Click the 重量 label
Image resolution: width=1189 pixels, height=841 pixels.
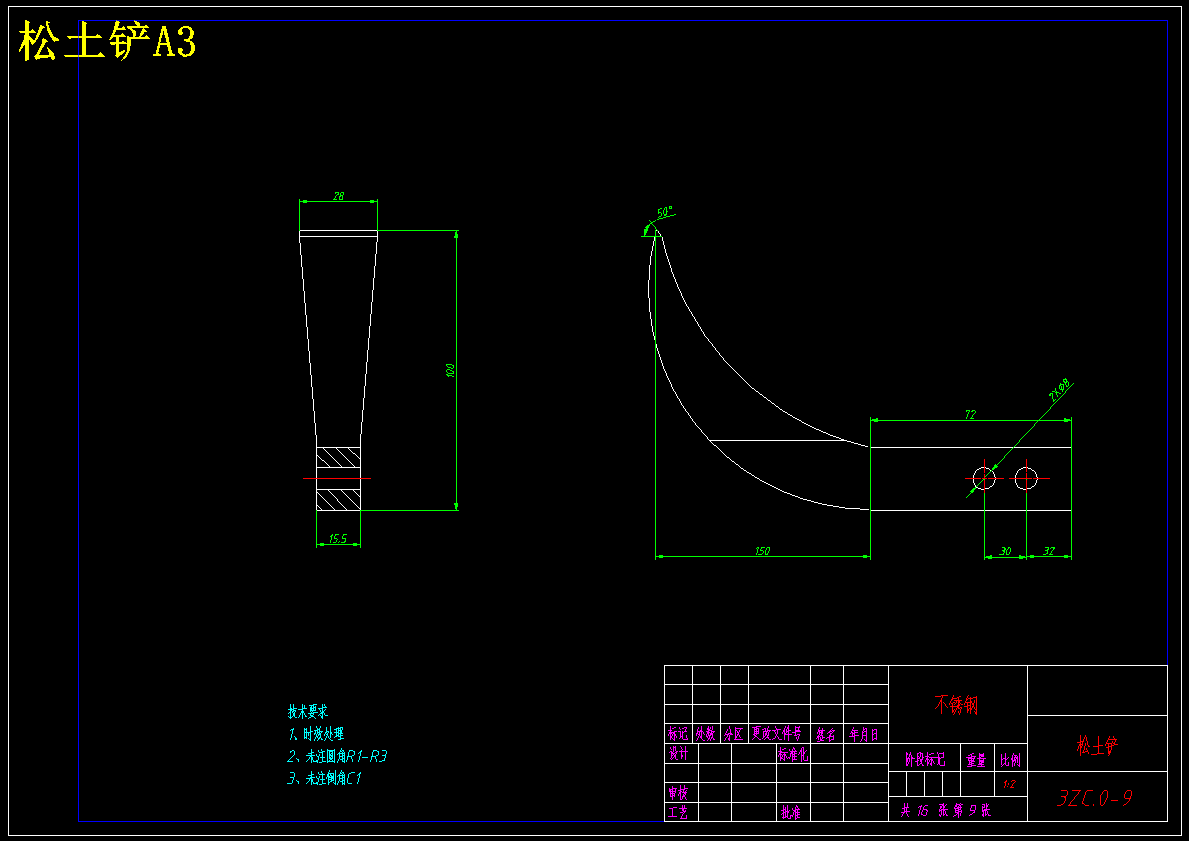click(976, 759)
